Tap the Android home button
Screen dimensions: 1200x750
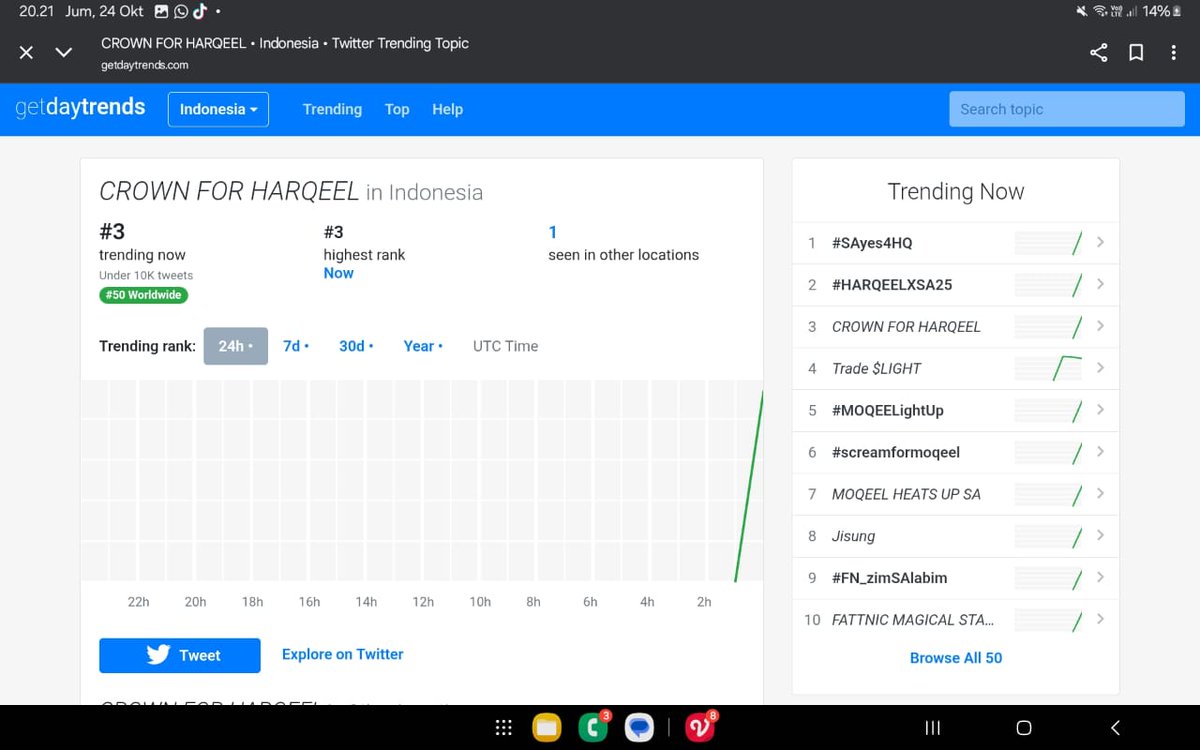pyautogui.click(x=1023, y=728)
